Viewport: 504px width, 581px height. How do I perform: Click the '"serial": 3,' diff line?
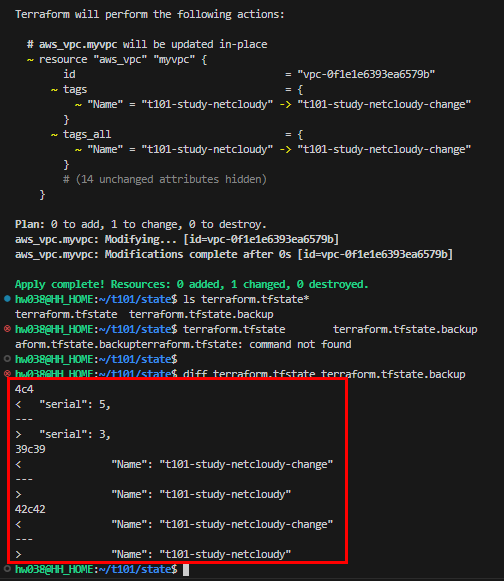pos(63,435)
